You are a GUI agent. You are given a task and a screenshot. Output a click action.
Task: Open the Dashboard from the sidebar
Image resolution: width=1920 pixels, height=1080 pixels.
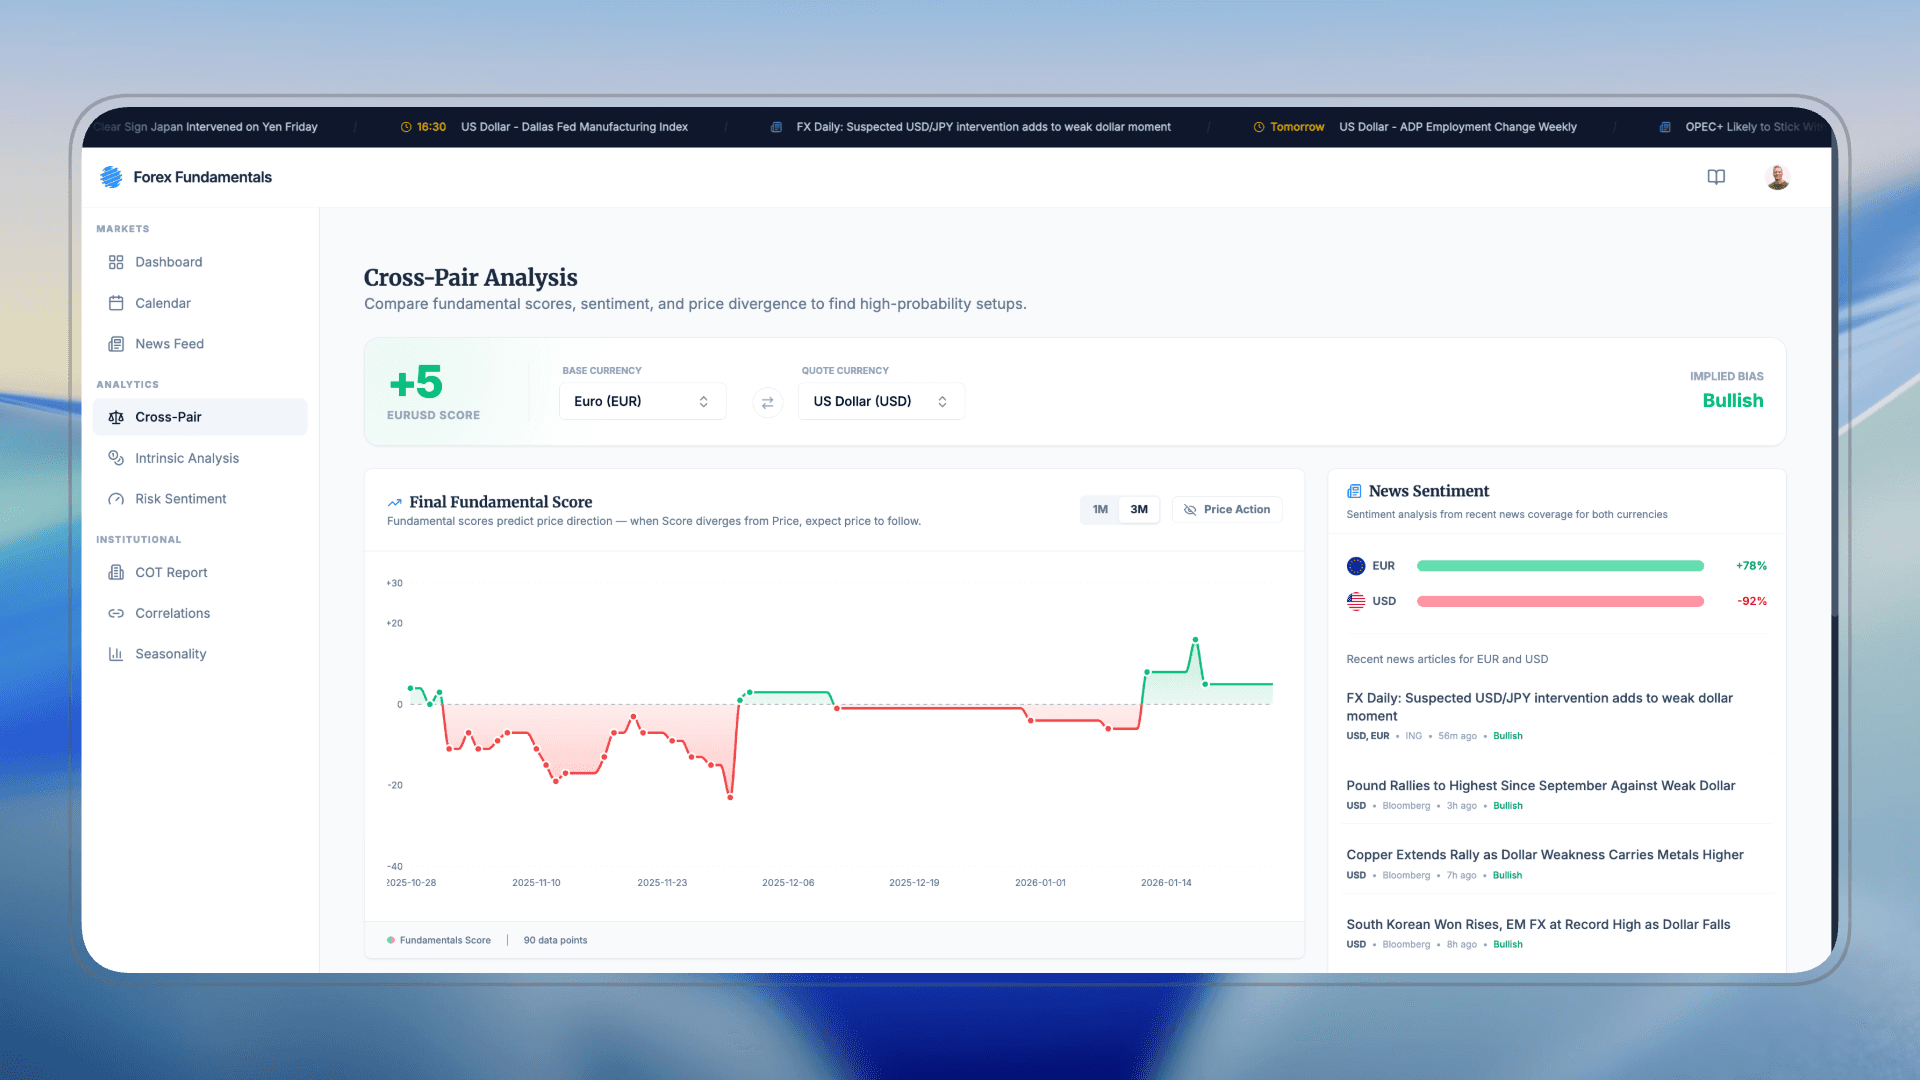click(x=168, y=262)
